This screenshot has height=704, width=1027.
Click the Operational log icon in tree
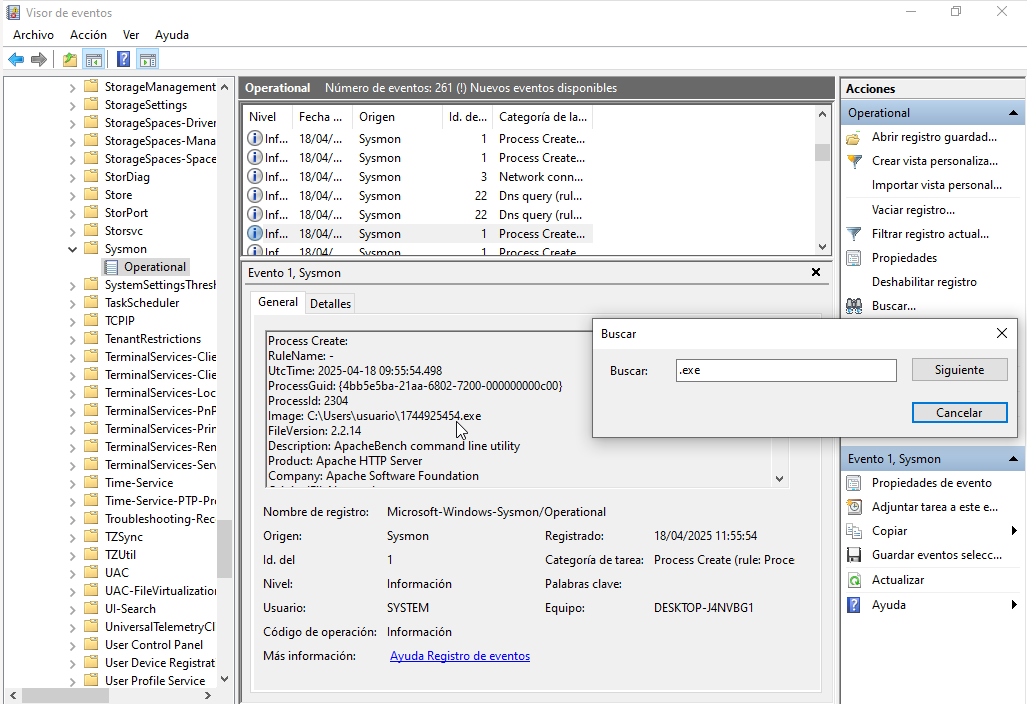point(111,267)
